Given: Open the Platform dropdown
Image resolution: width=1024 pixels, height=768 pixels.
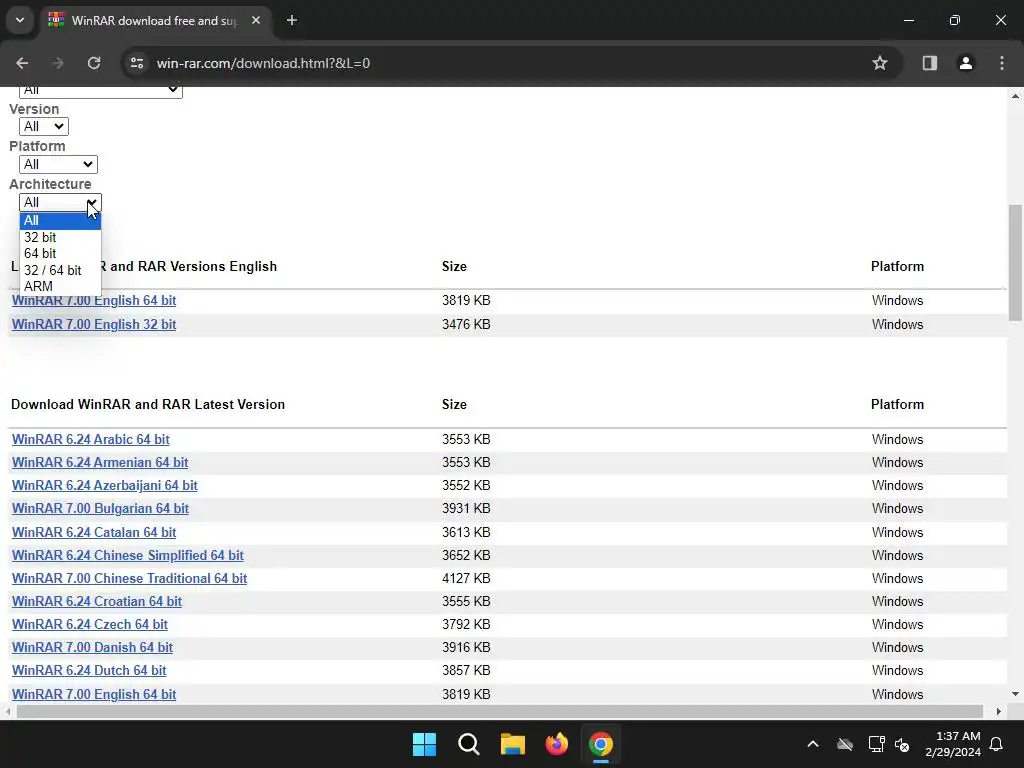Looking at the screenshot, I should pos(58,165).
